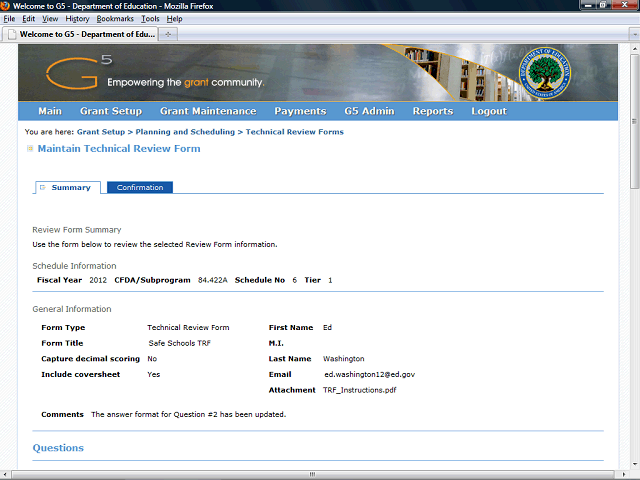Click Last Name value Washington
Screen dimensions: 640x480
coord(344,359)
